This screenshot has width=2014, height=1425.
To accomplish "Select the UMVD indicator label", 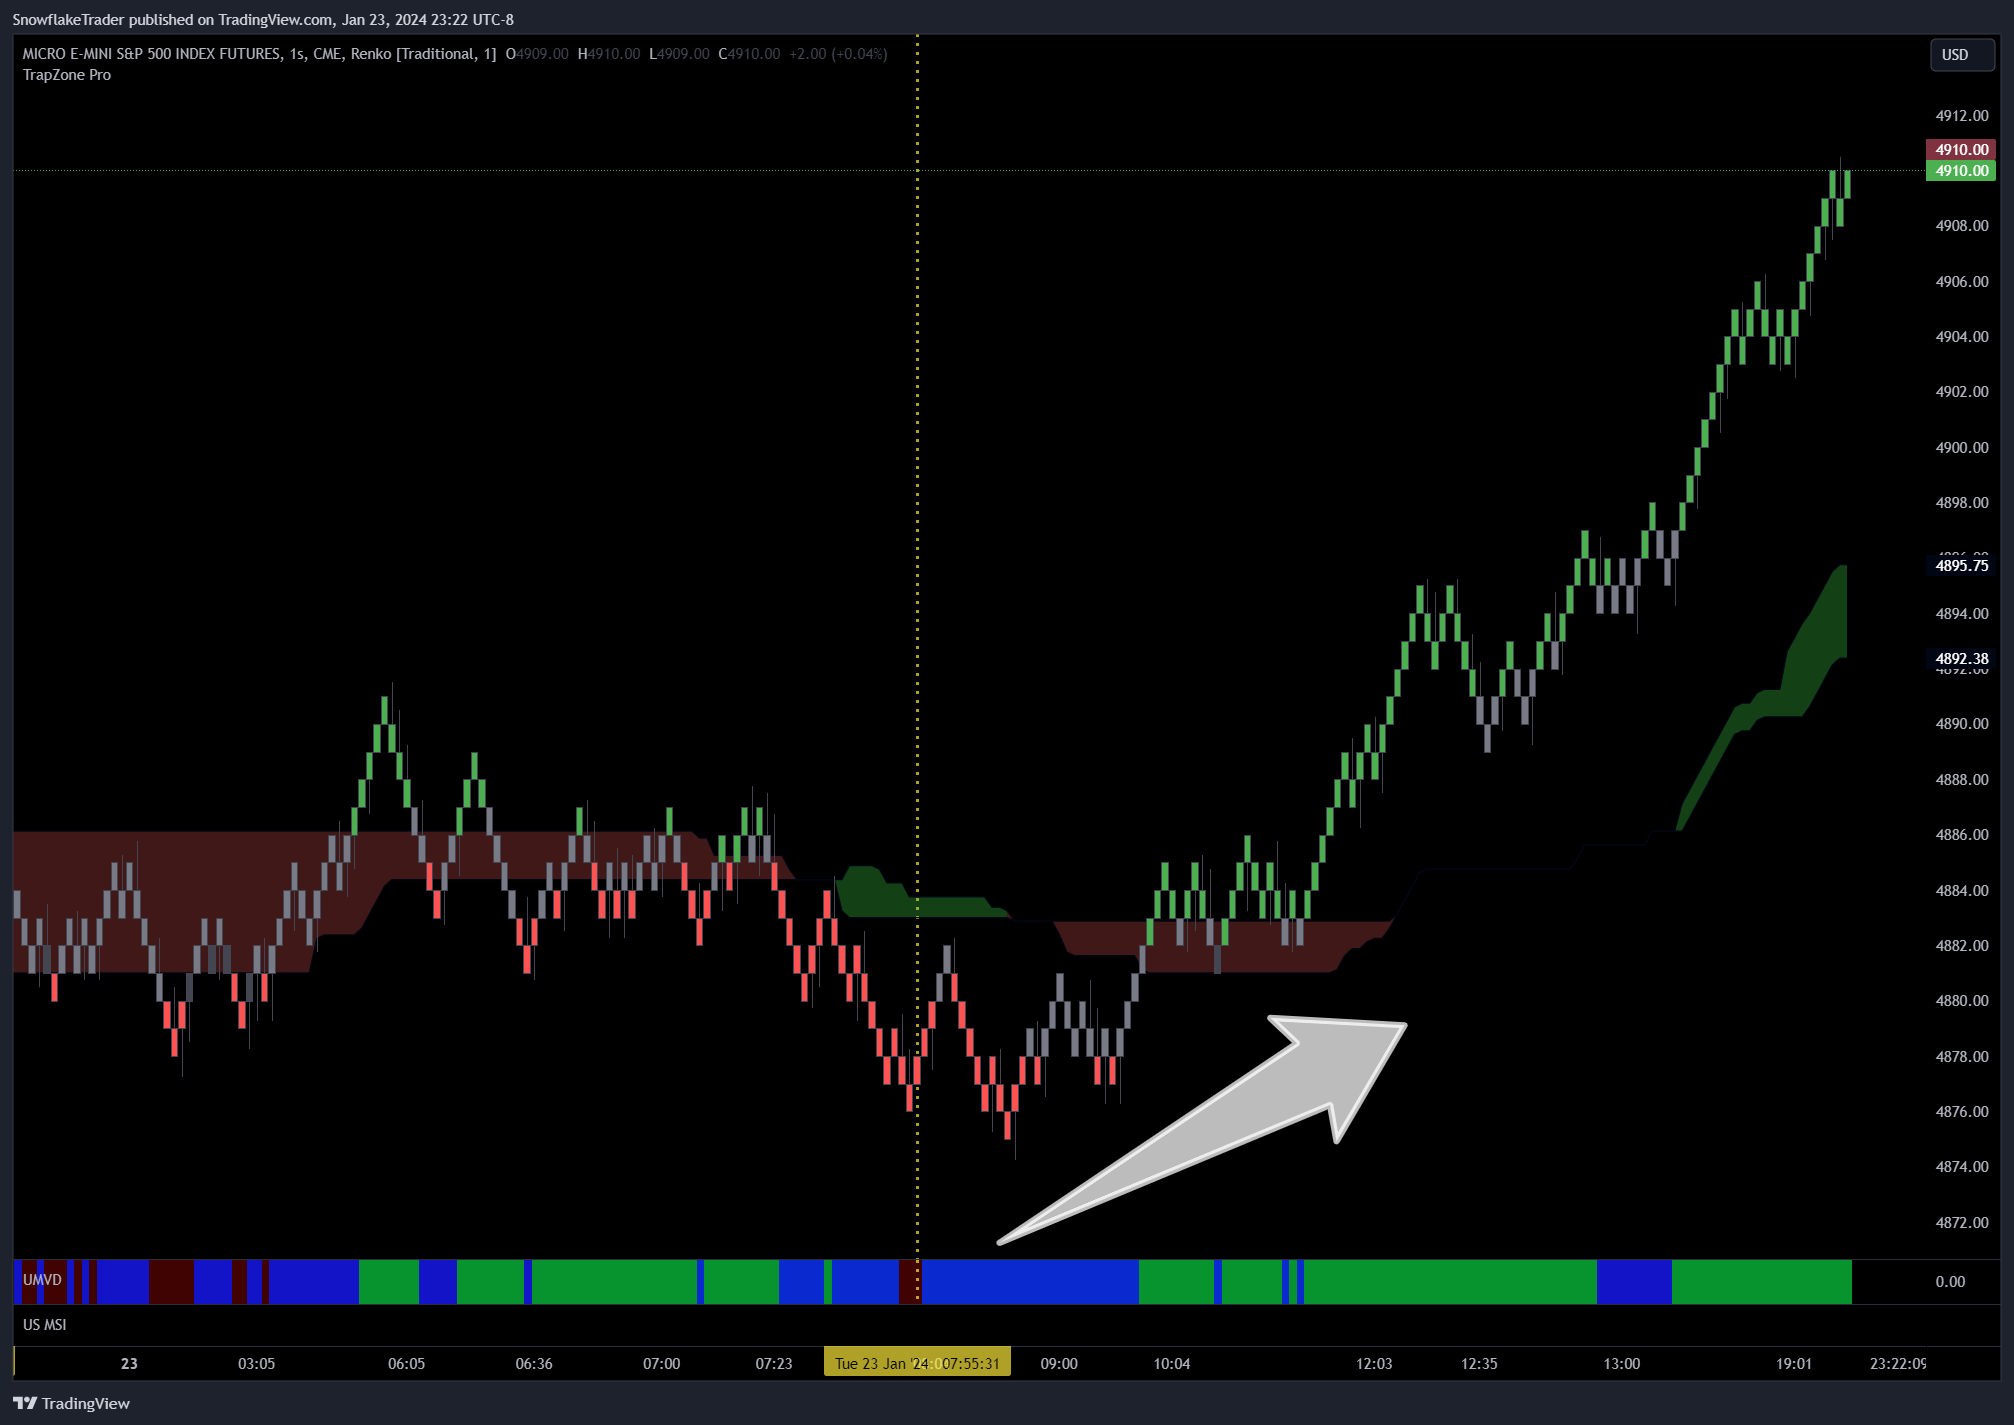I will [x=42, y=1280].
